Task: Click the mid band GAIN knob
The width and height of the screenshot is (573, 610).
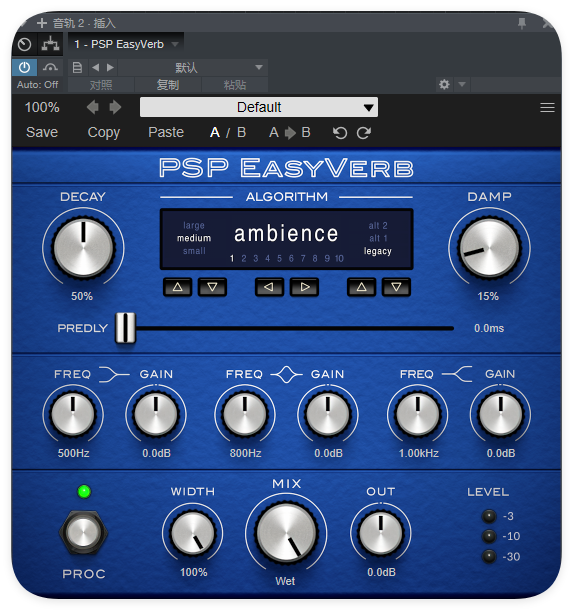Action: [x=328, y=413]
